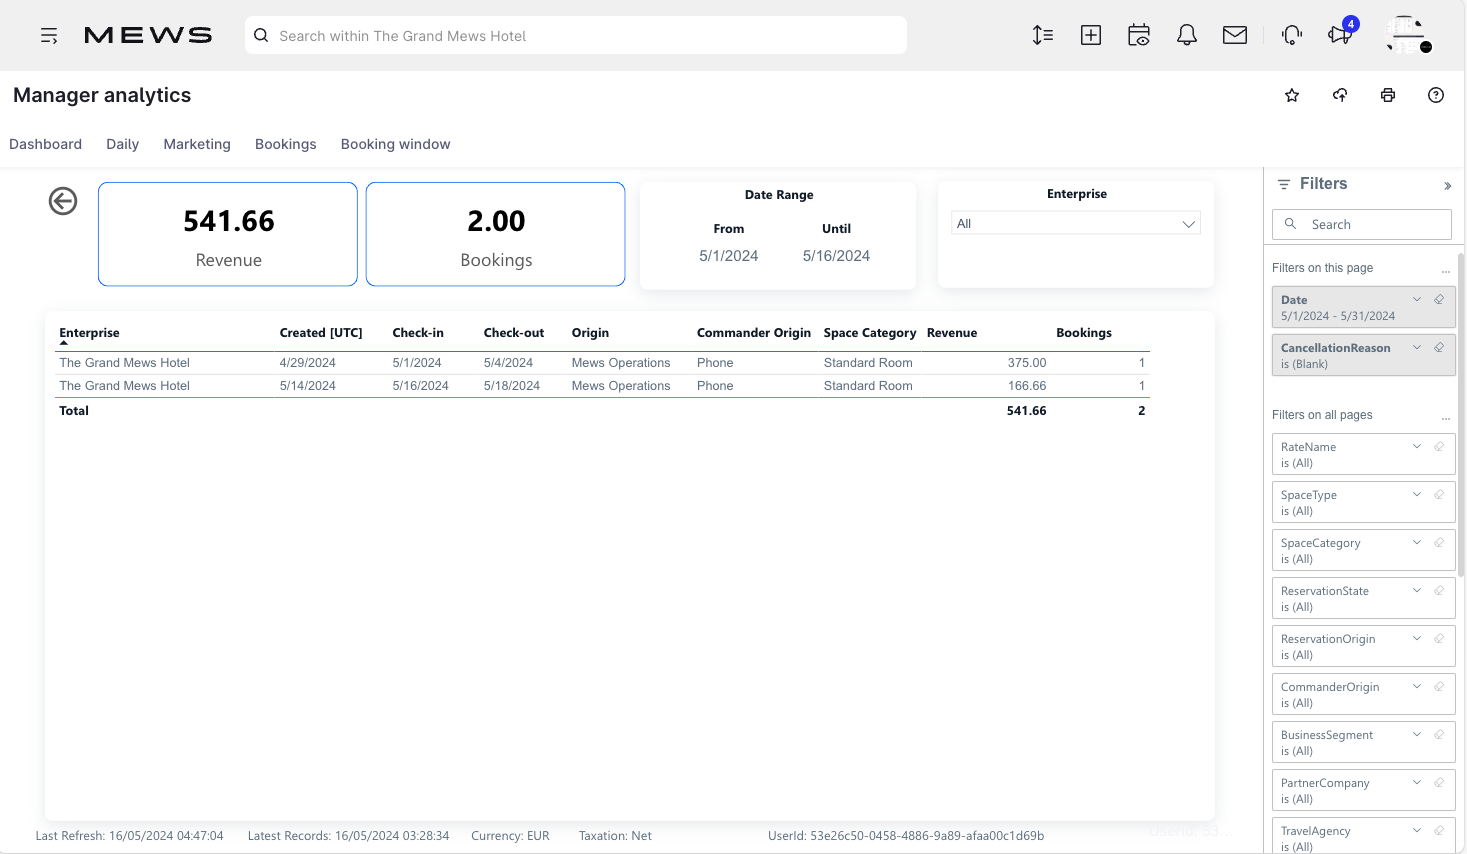The width and height of the screenshot is (1467, 854).
Task: Clear the RateName filter eraser icon
Action: [1439, 446]
